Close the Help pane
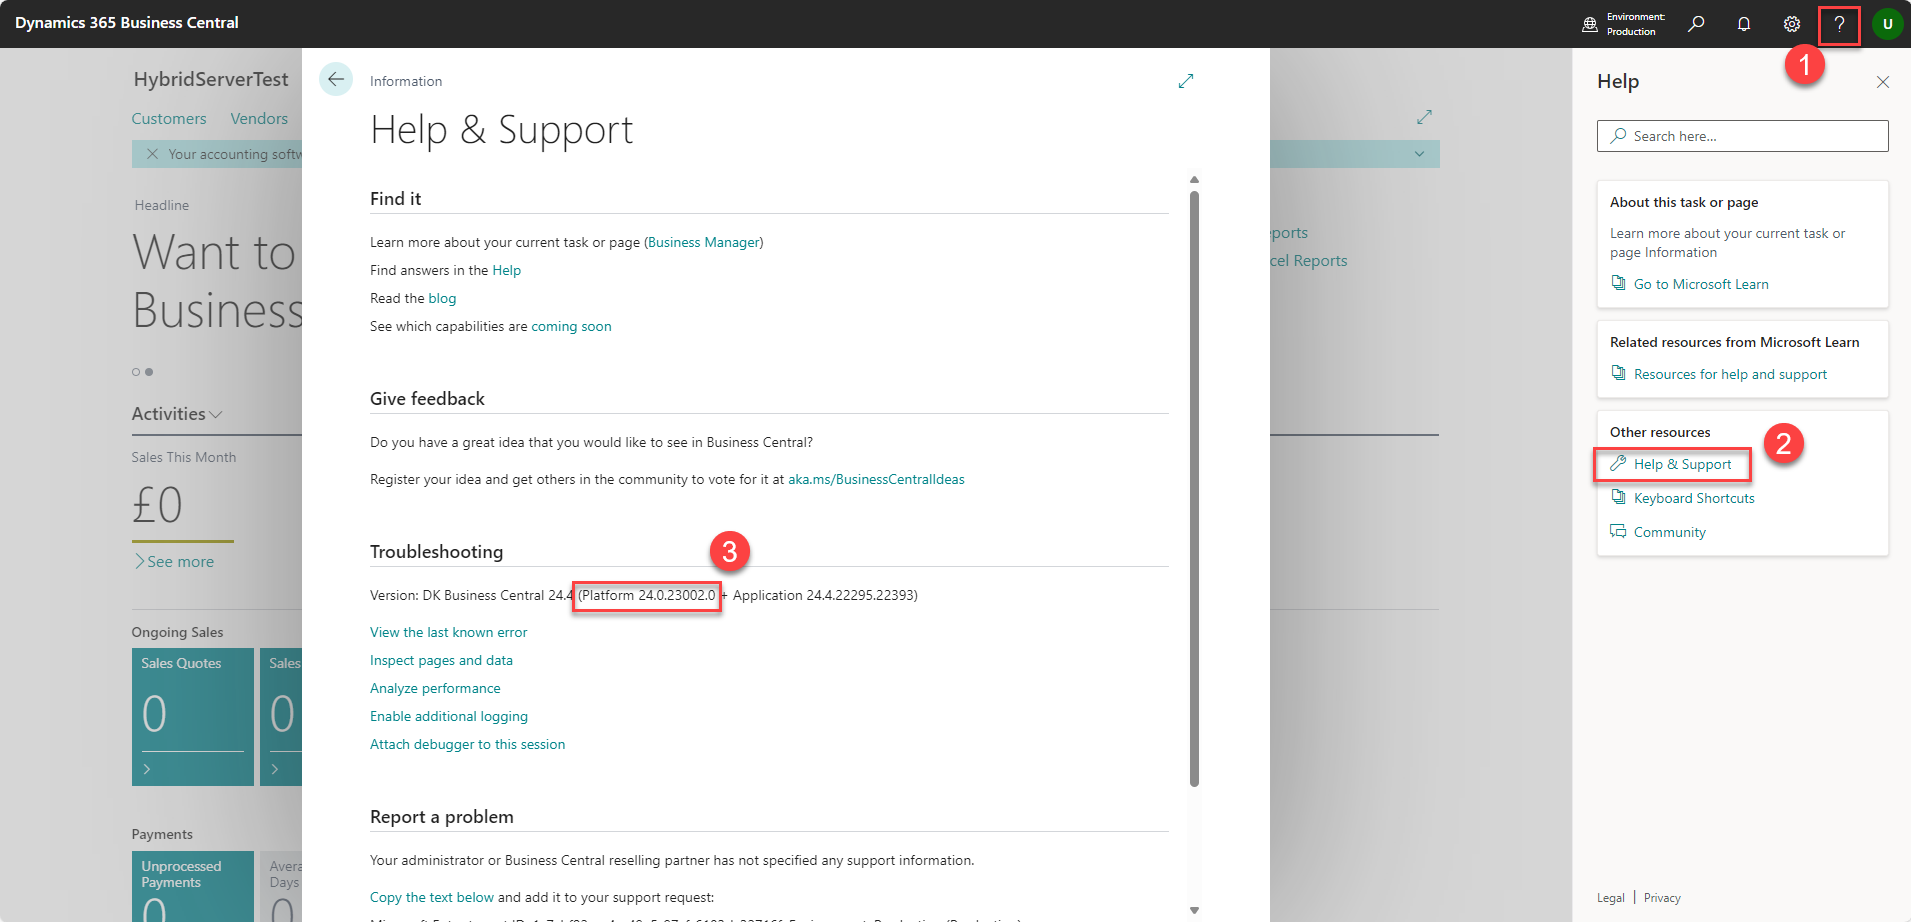The height and width of the screenshot is (922, 1911). coord(1883,82)
